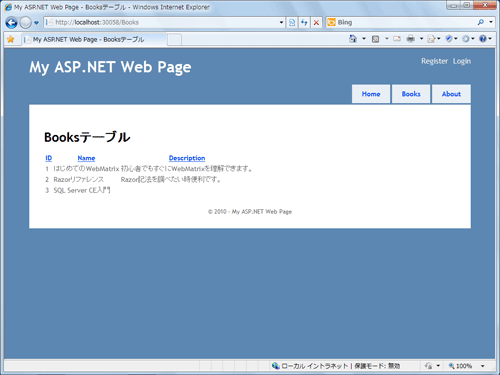
Task: Toggle the Compatibility View icon
Action: pyautogui.click(x=292, y=22)
